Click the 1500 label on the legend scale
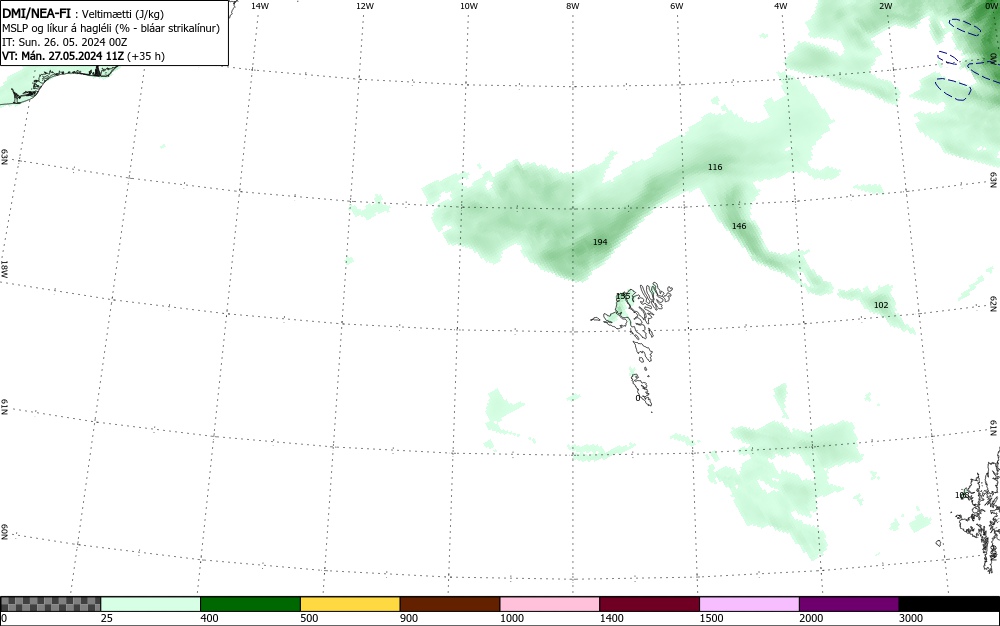This screenshot has width=1000, height=626. pyautogui.click(x=711, y=618)
